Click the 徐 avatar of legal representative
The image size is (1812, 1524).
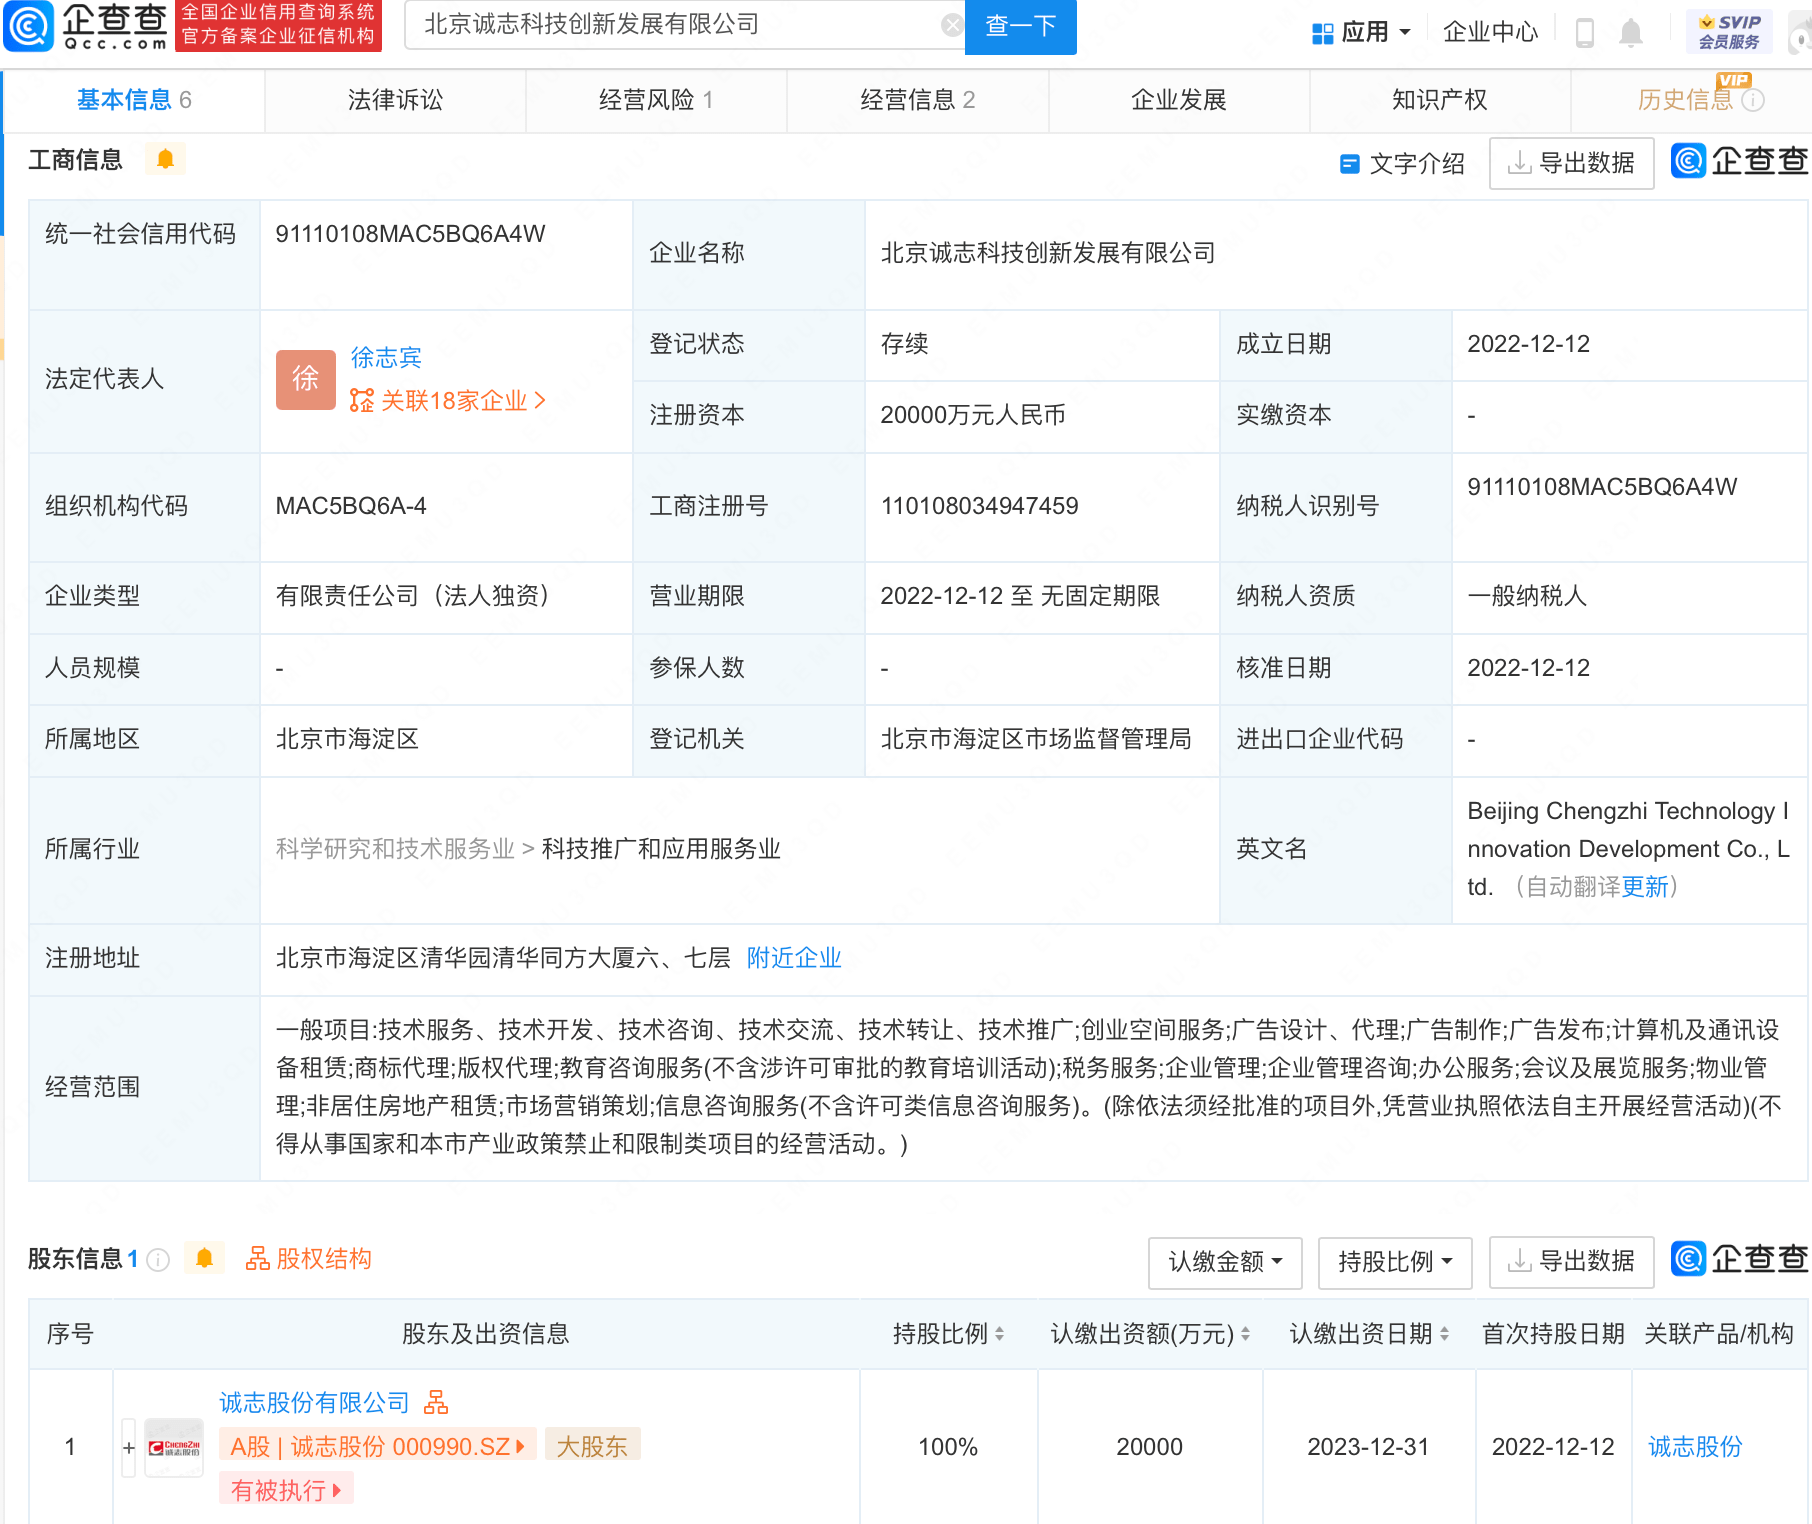[305, 379]
